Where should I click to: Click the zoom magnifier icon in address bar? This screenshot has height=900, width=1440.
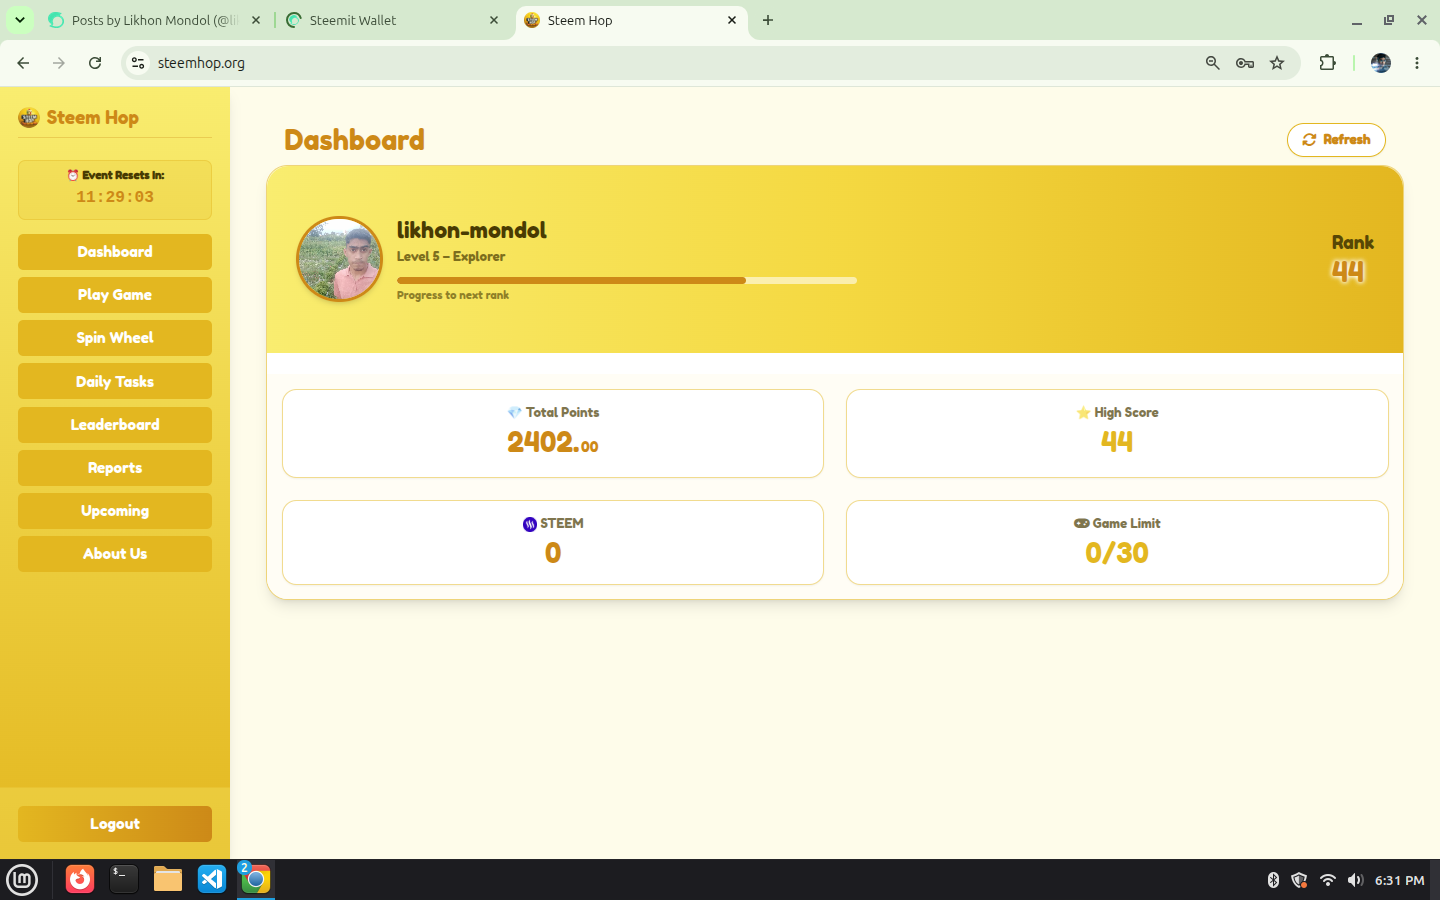1212,63
